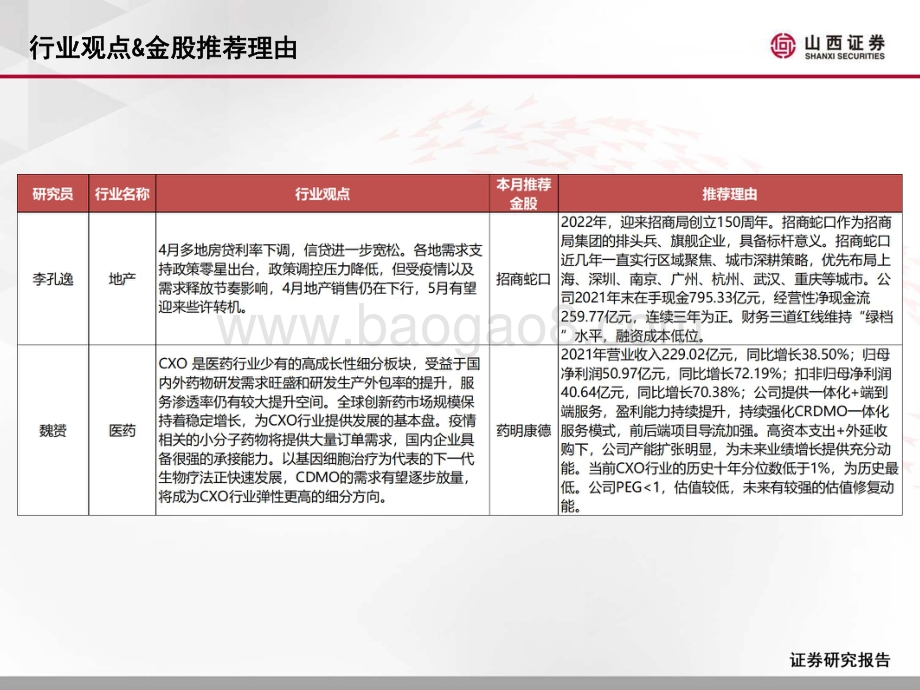Select the slide title 行业观点&金股推荐理由

tap(164, 48)
